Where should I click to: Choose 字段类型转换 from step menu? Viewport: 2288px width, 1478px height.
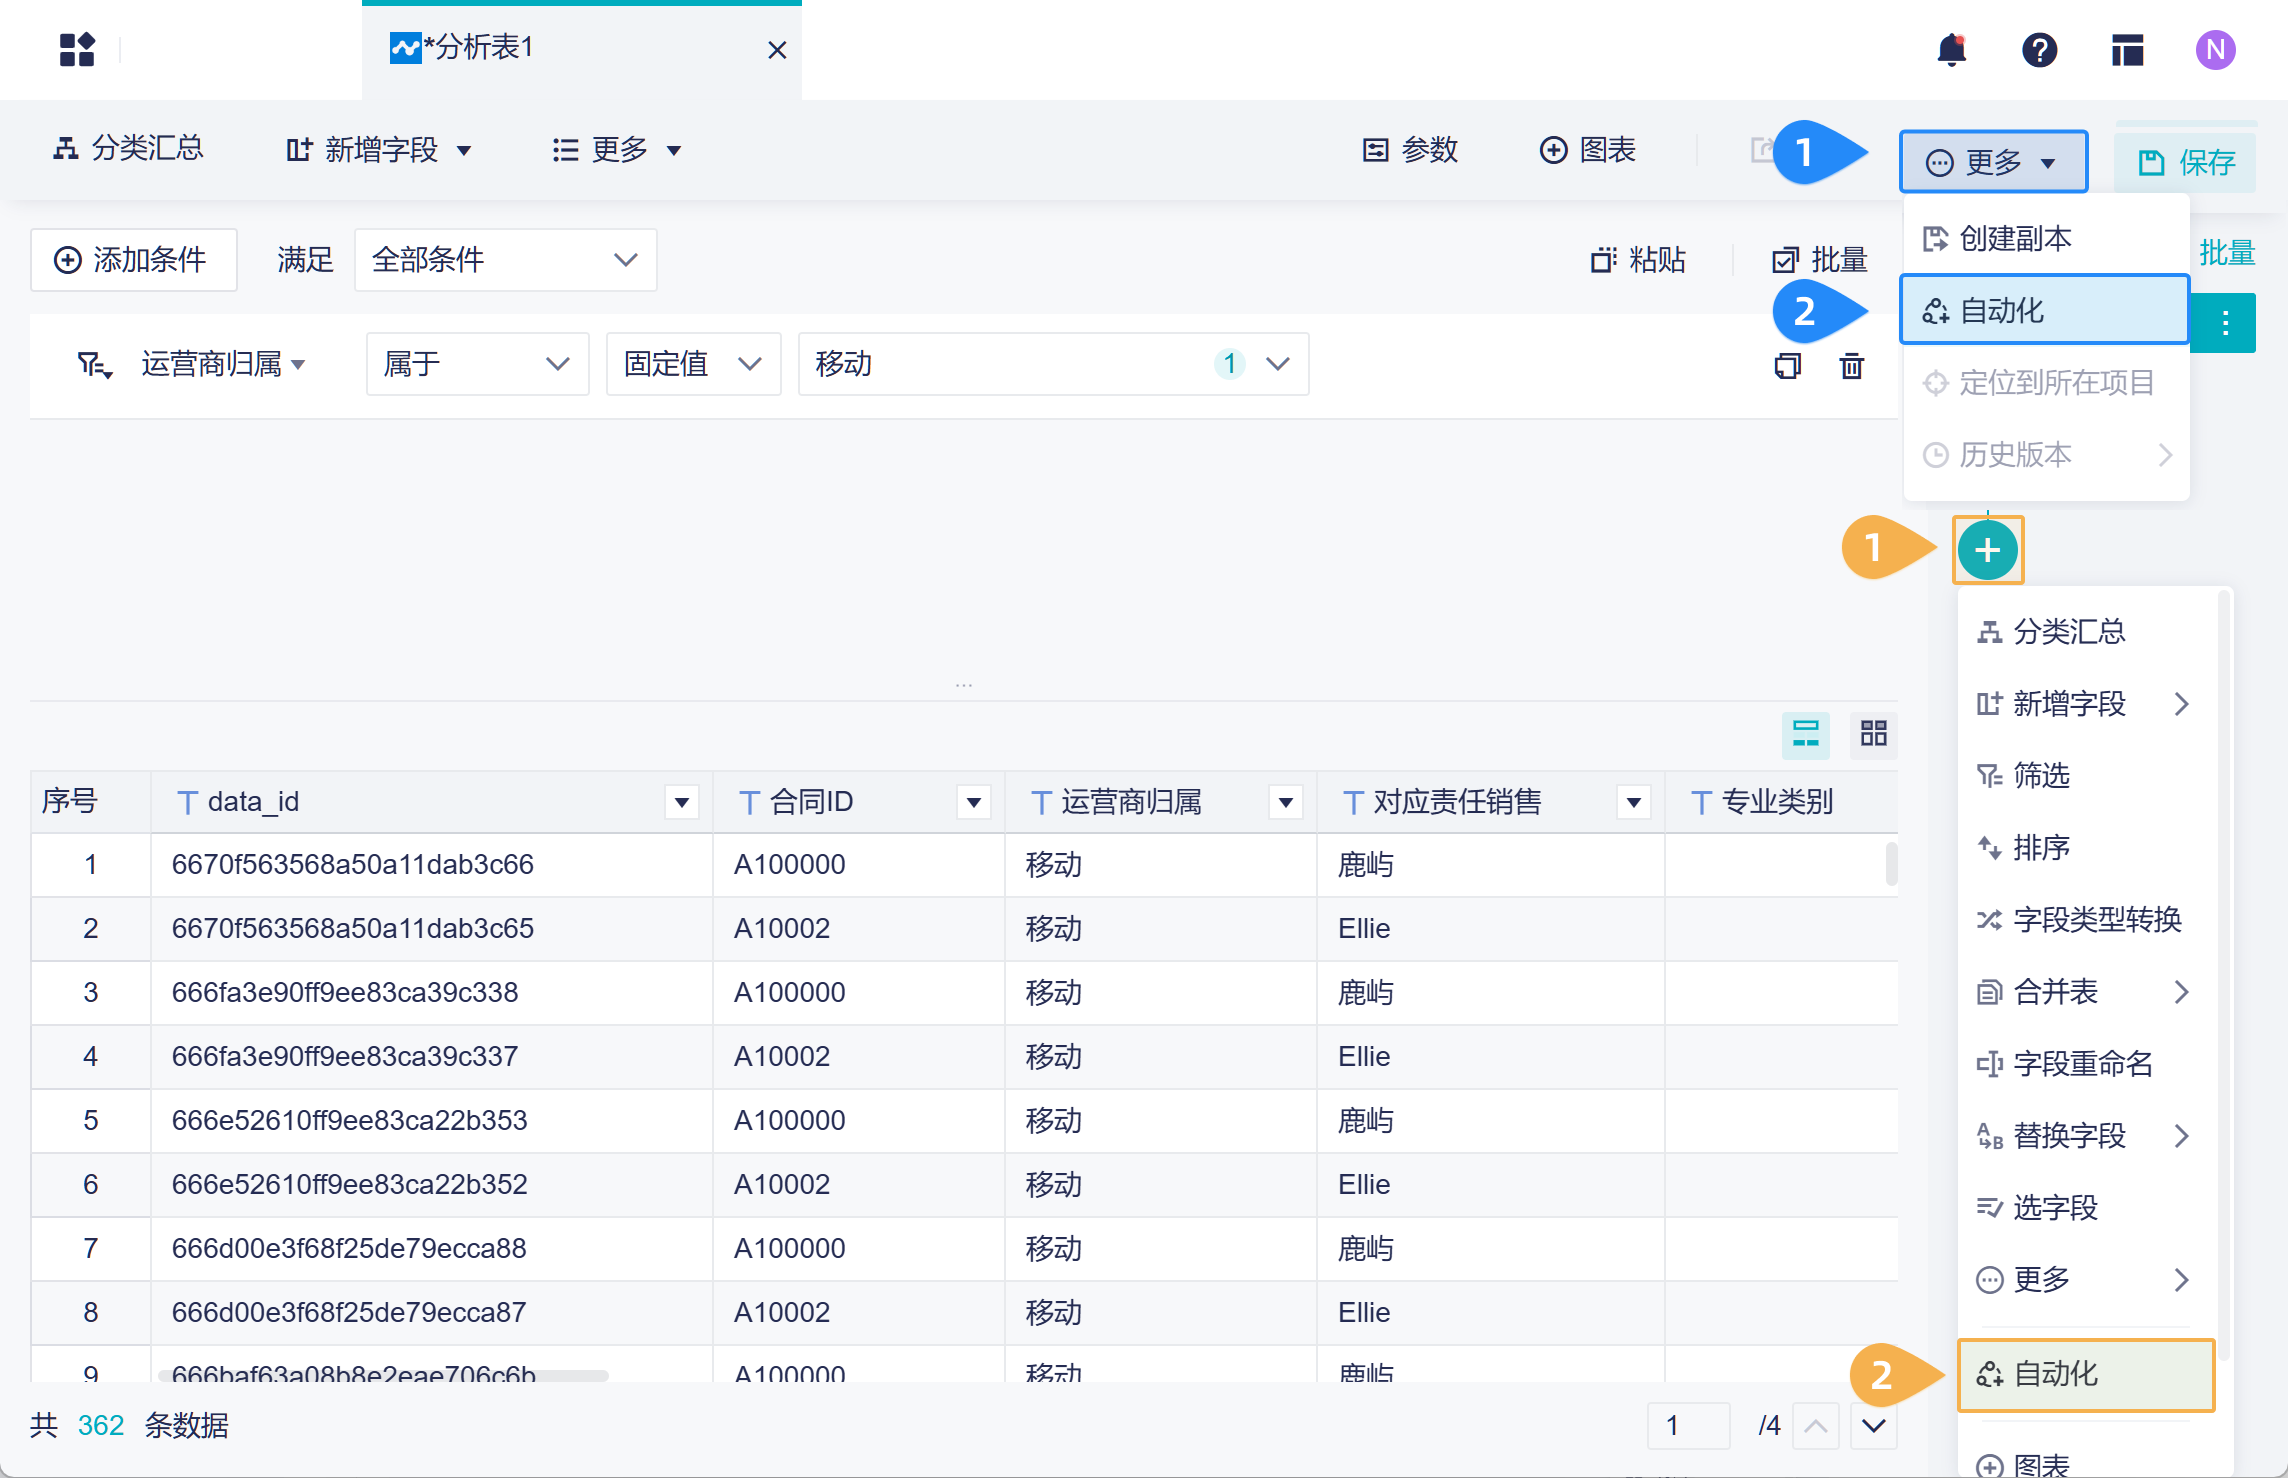pyautogui.click(x=2095, y=920)
